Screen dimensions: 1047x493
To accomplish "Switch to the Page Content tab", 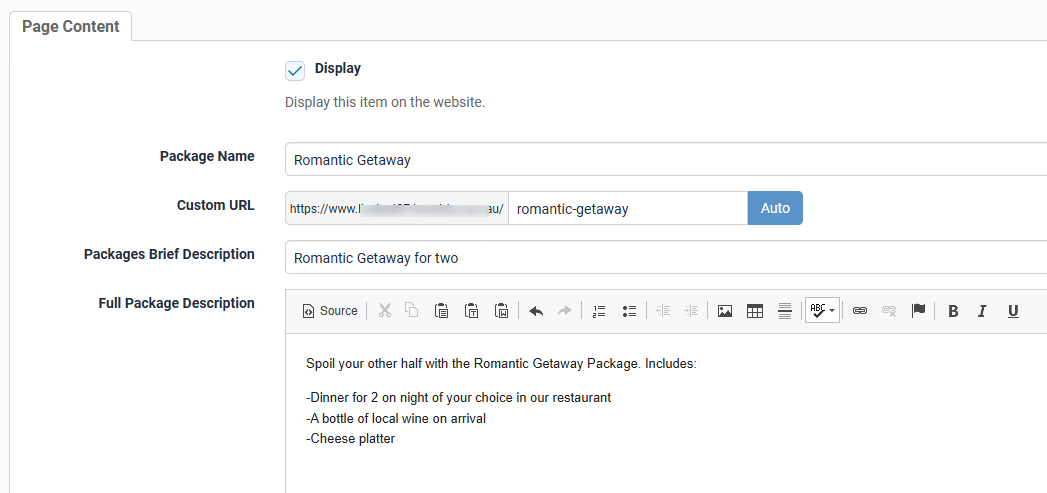I will (x=70, y=27).
